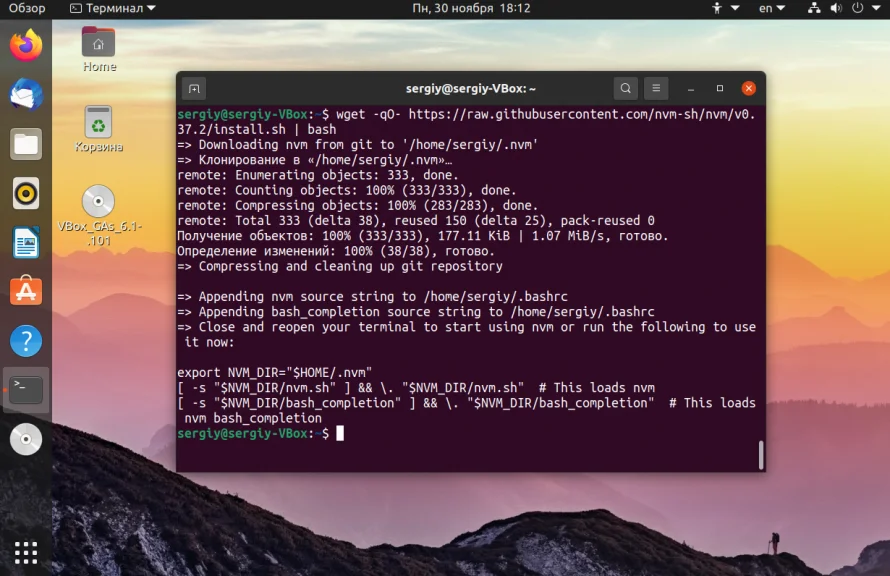Click the terminal prompt cursor line
Viewport: 890px width, 576px height.
coord(261,434)
